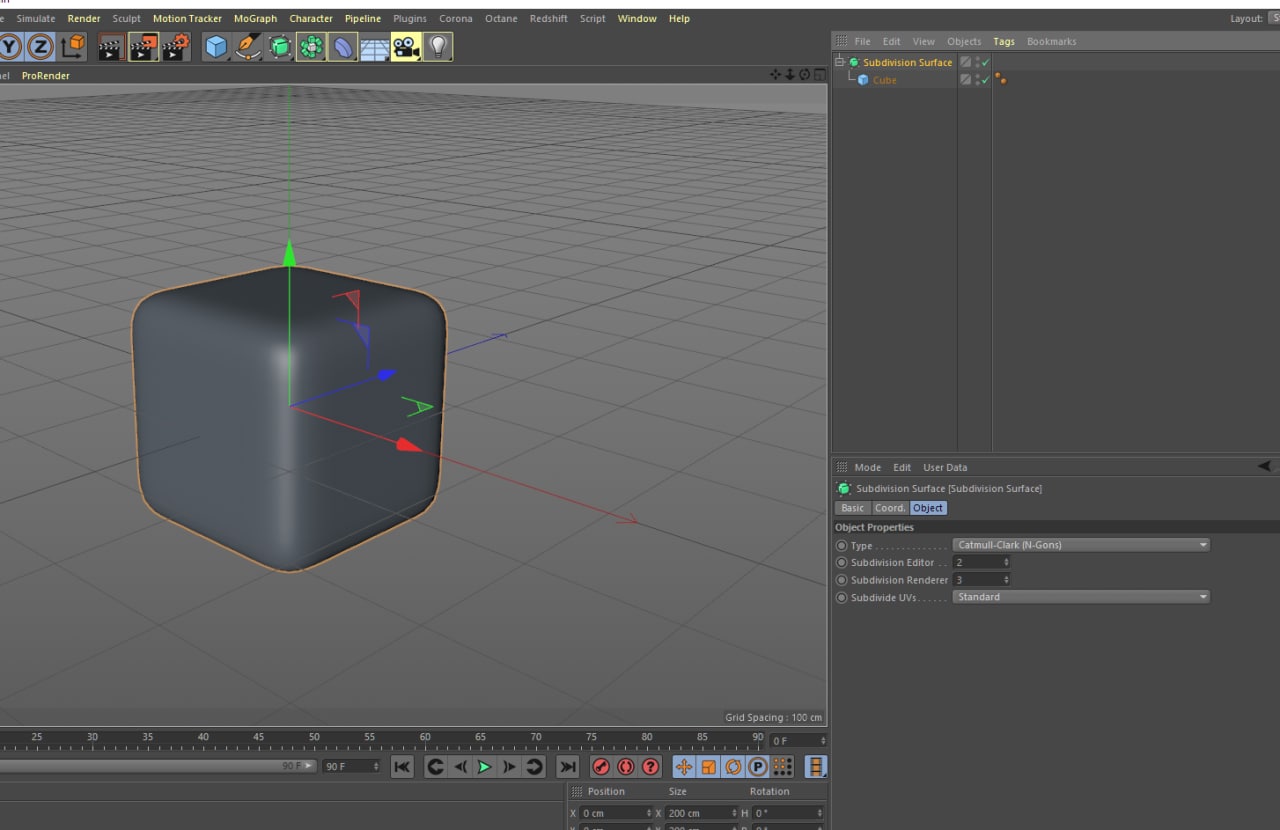Viewport: 1280px width, 830px height.
Task: Click Subdivision Editor animation dot
Action: coord(841,563)
